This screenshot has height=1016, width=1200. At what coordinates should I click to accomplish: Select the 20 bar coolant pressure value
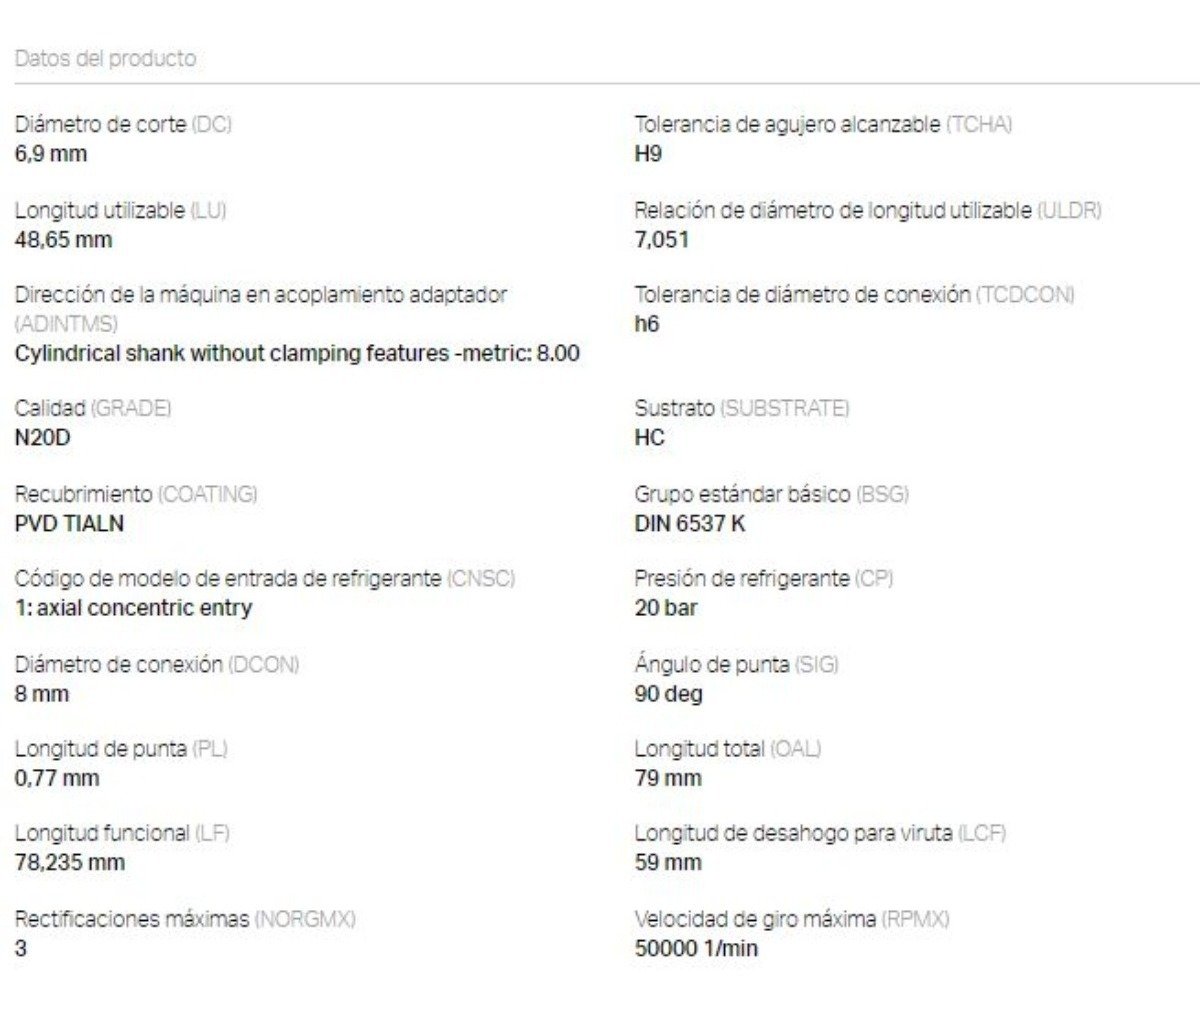[666, 608]
